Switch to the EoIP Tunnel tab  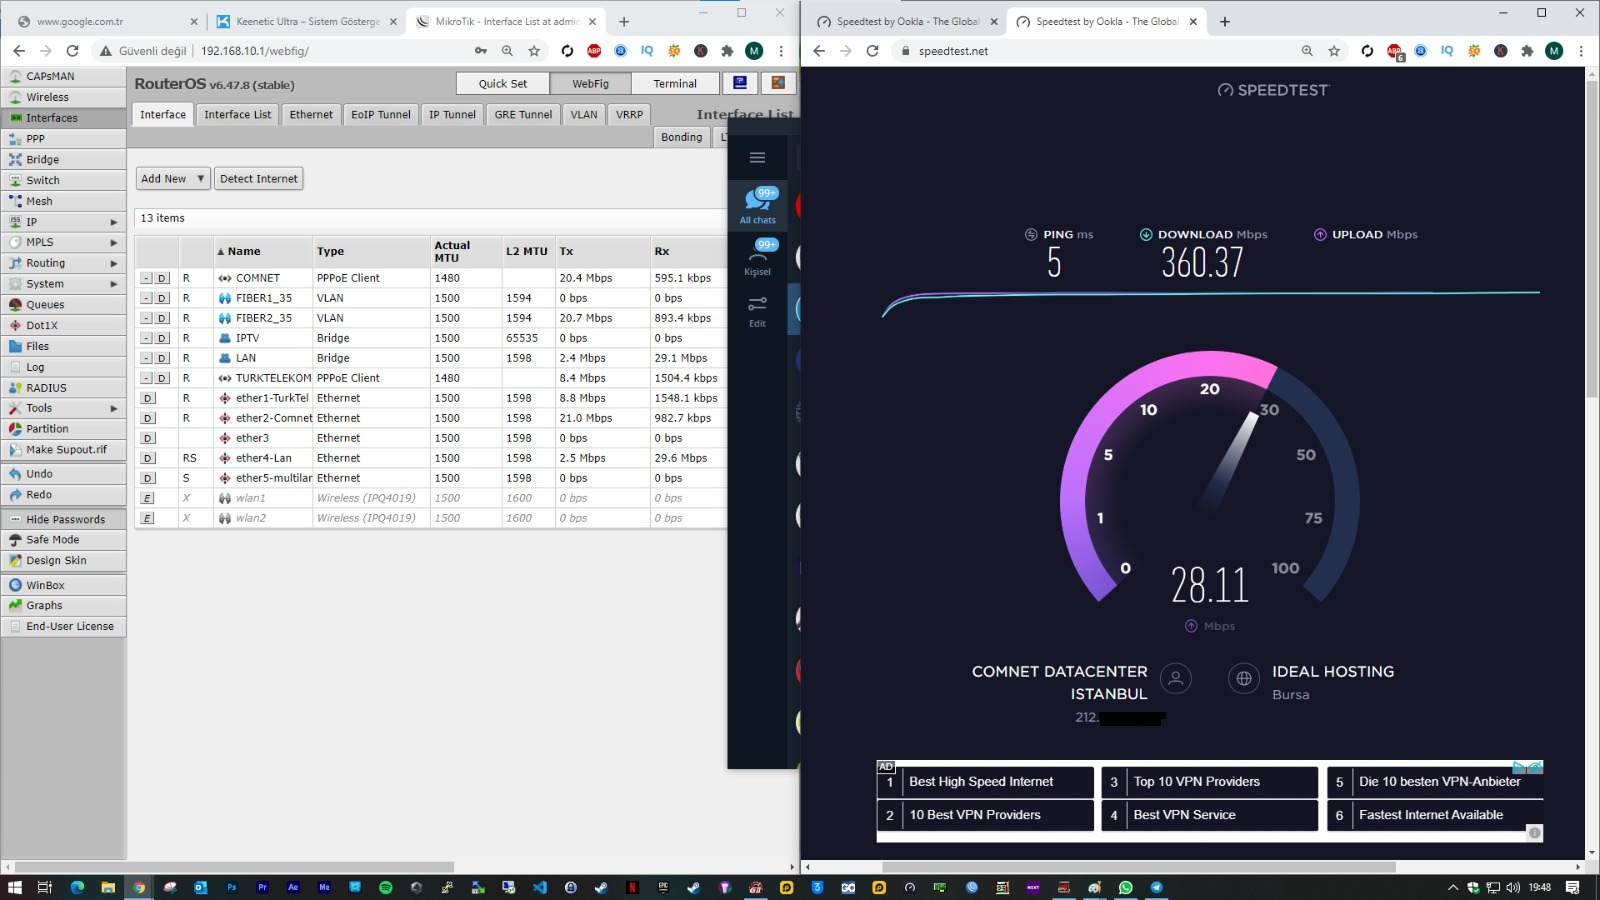381,115
